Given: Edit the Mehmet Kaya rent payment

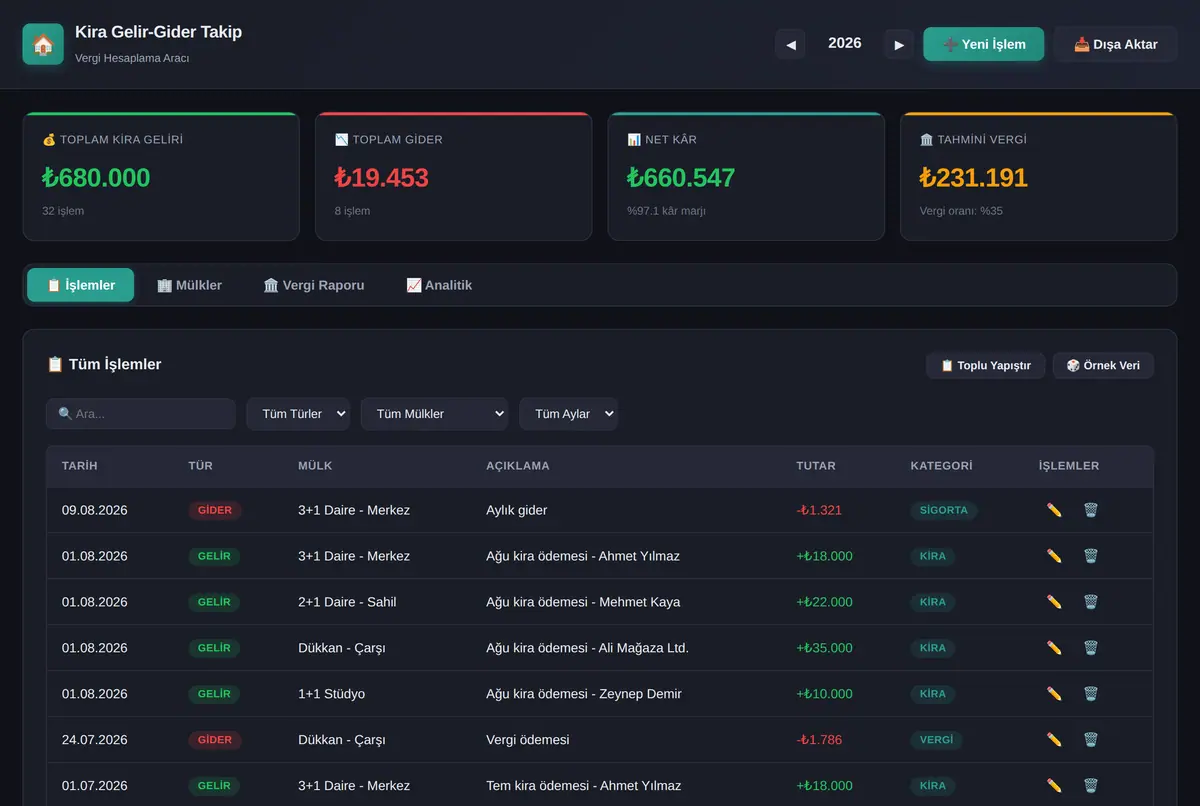Looking at the screenshot, I should click(1054, 602).
